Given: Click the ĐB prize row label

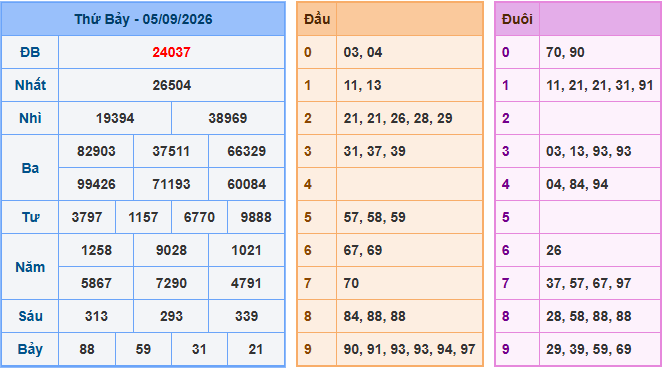Looking at the screenshot, I should pyautogui.click(x=30, y=52).
